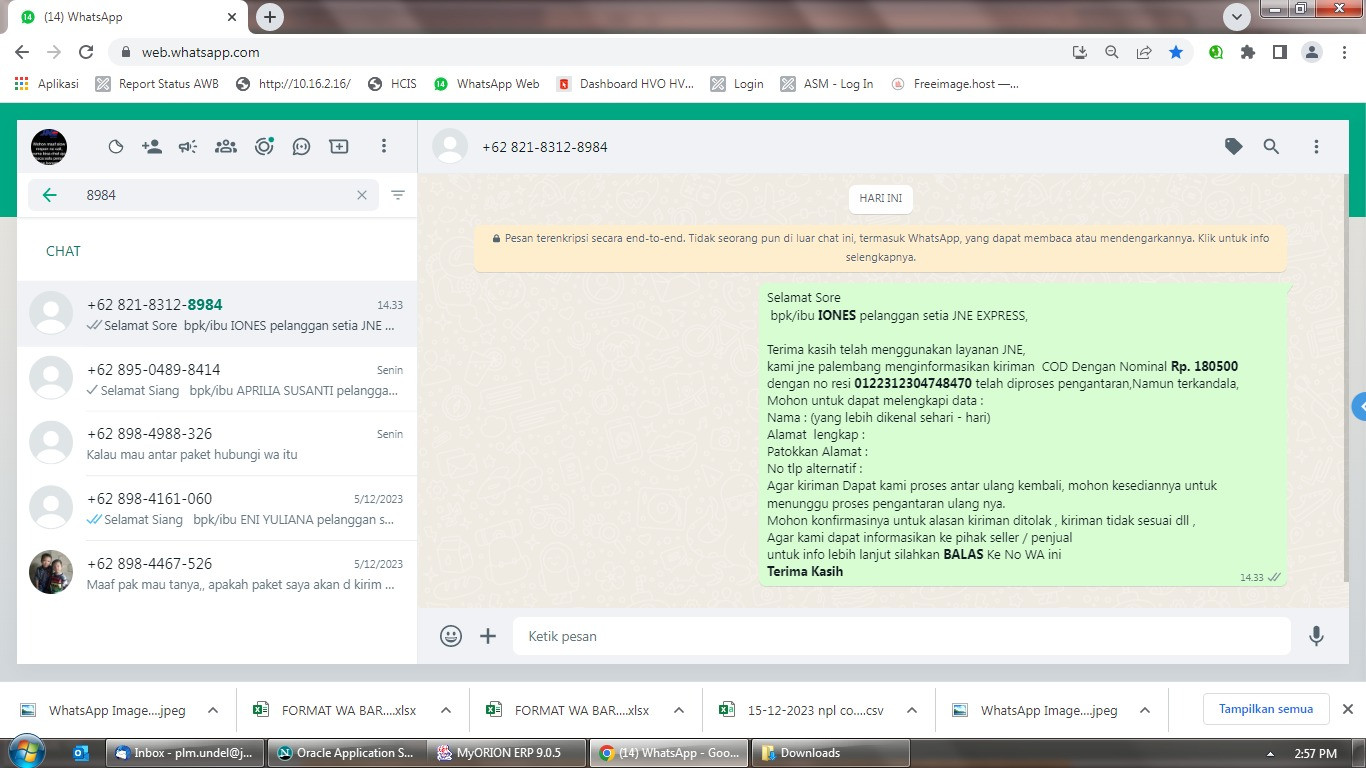Go back in browser history
Screen dimensions: 1366x768
pyautogui.click(x=22, y=52)
